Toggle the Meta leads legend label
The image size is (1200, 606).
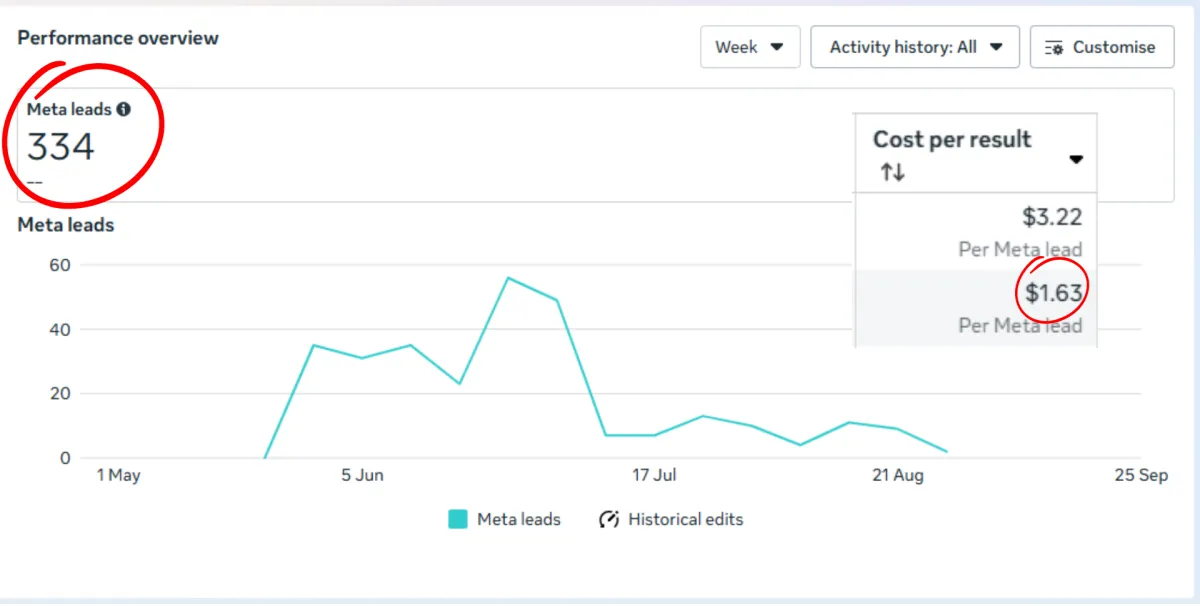tap(519, 520)
